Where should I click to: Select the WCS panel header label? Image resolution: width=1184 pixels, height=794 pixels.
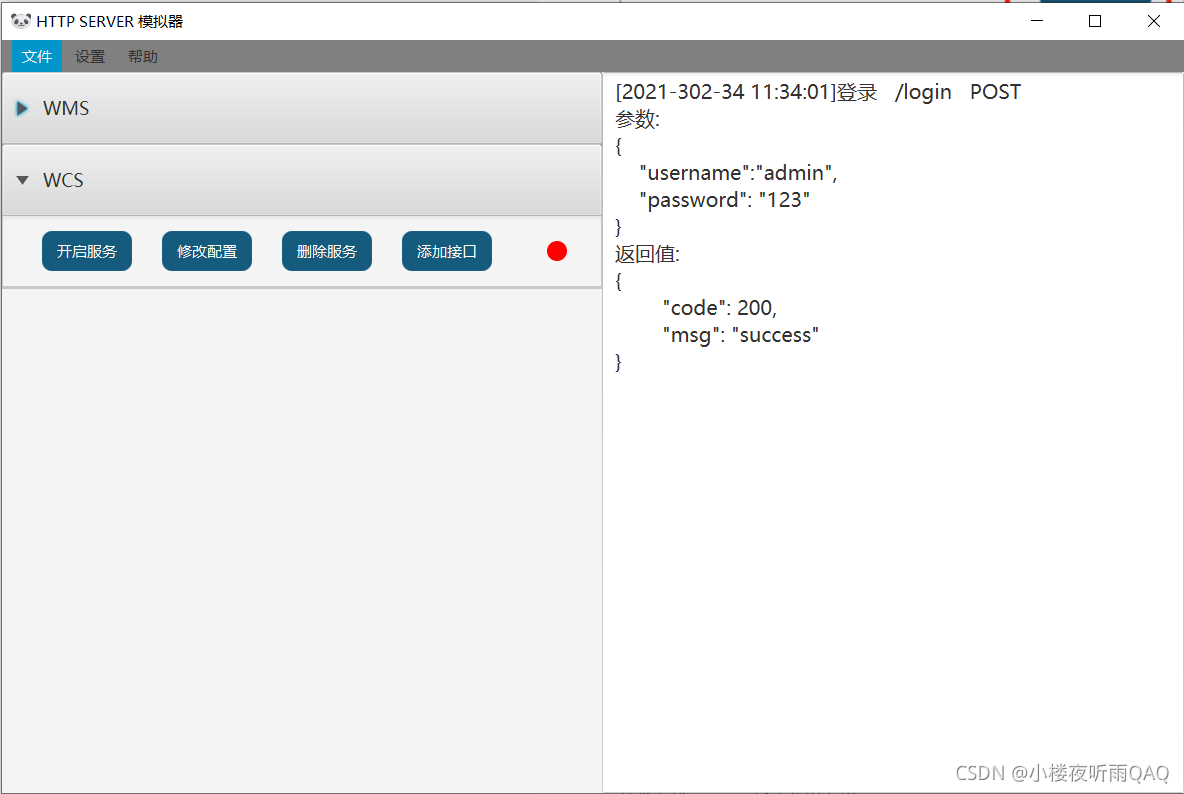[x=63, y=180]
